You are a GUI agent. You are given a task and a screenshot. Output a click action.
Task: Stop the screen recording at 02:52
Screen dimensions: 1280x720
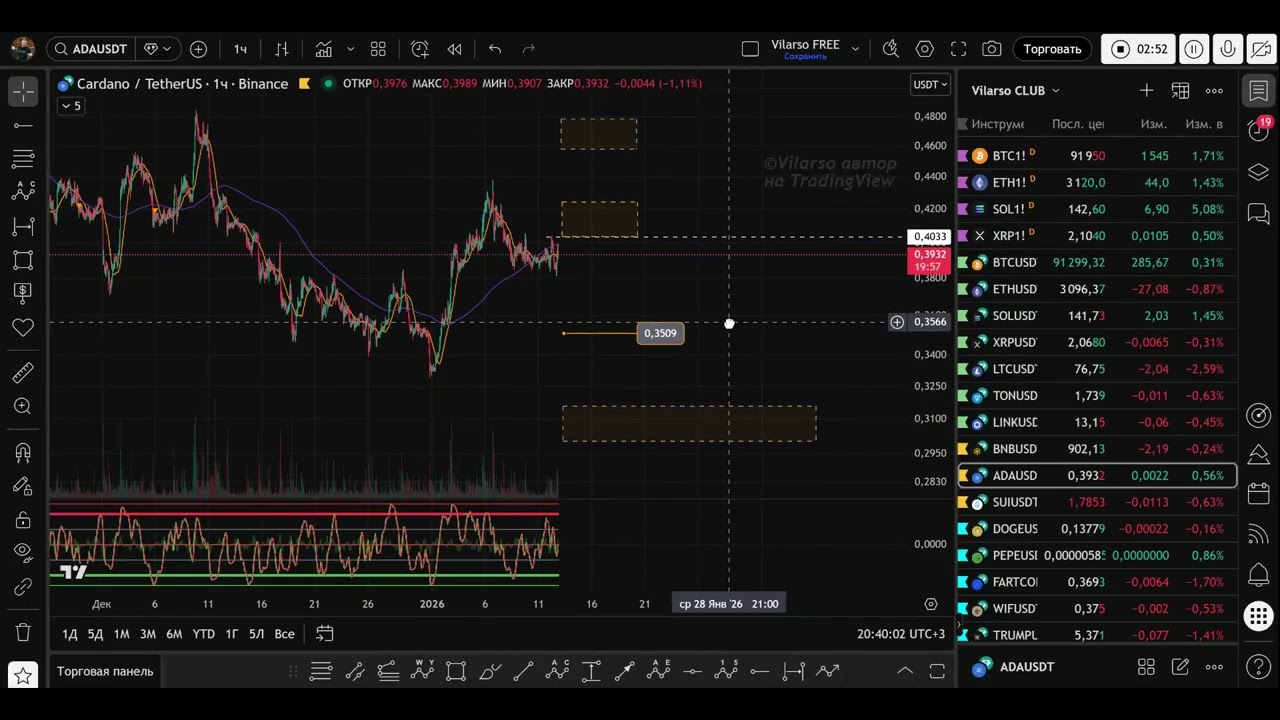coord(1139,49)
